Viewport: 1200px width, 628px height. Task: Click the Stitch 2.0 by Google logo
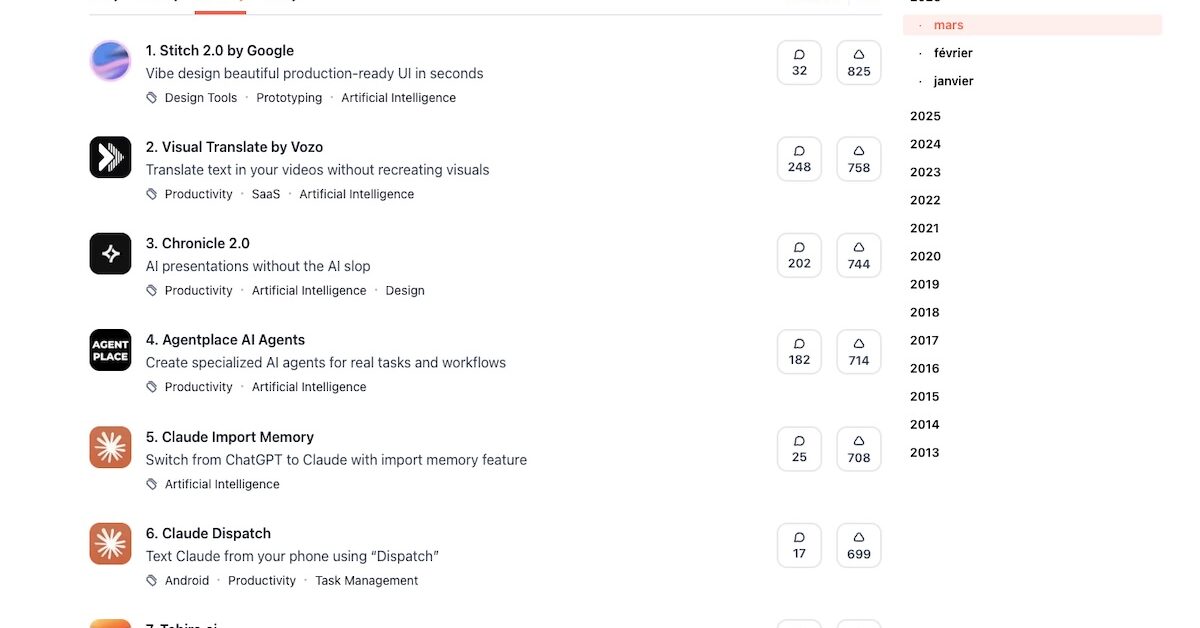110,61
